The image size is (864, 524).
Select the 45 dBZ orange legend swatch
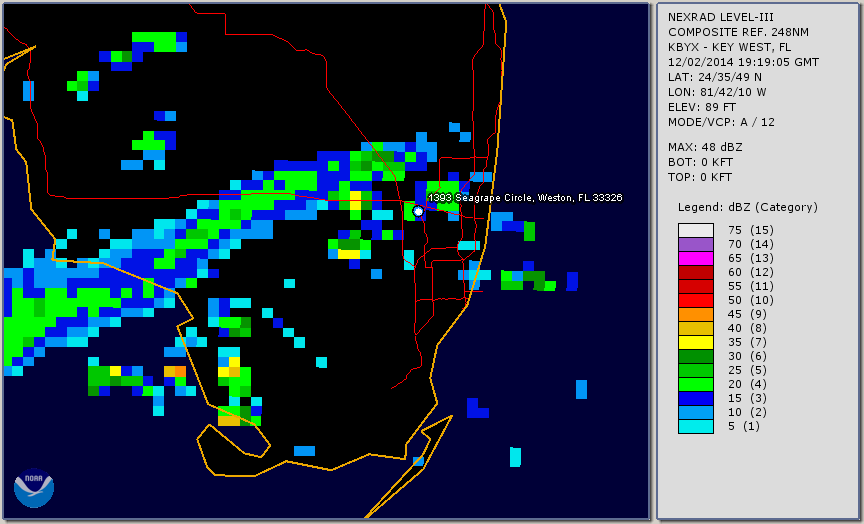[696, 314]
